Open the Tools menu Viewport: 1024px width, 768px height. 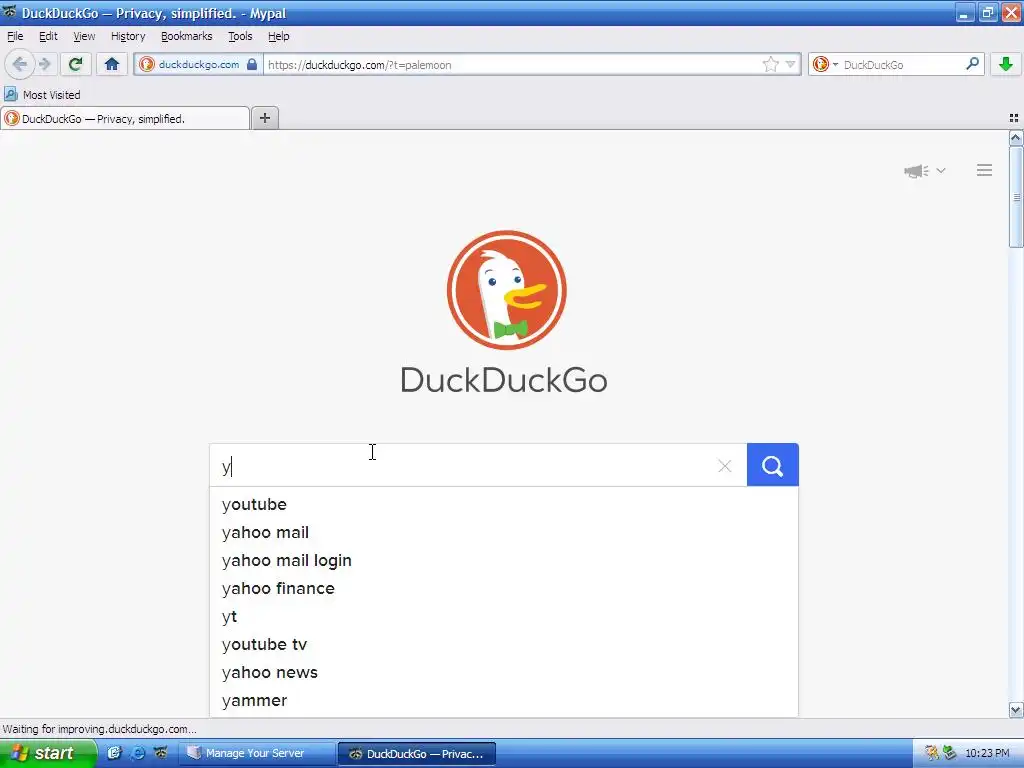240,36
